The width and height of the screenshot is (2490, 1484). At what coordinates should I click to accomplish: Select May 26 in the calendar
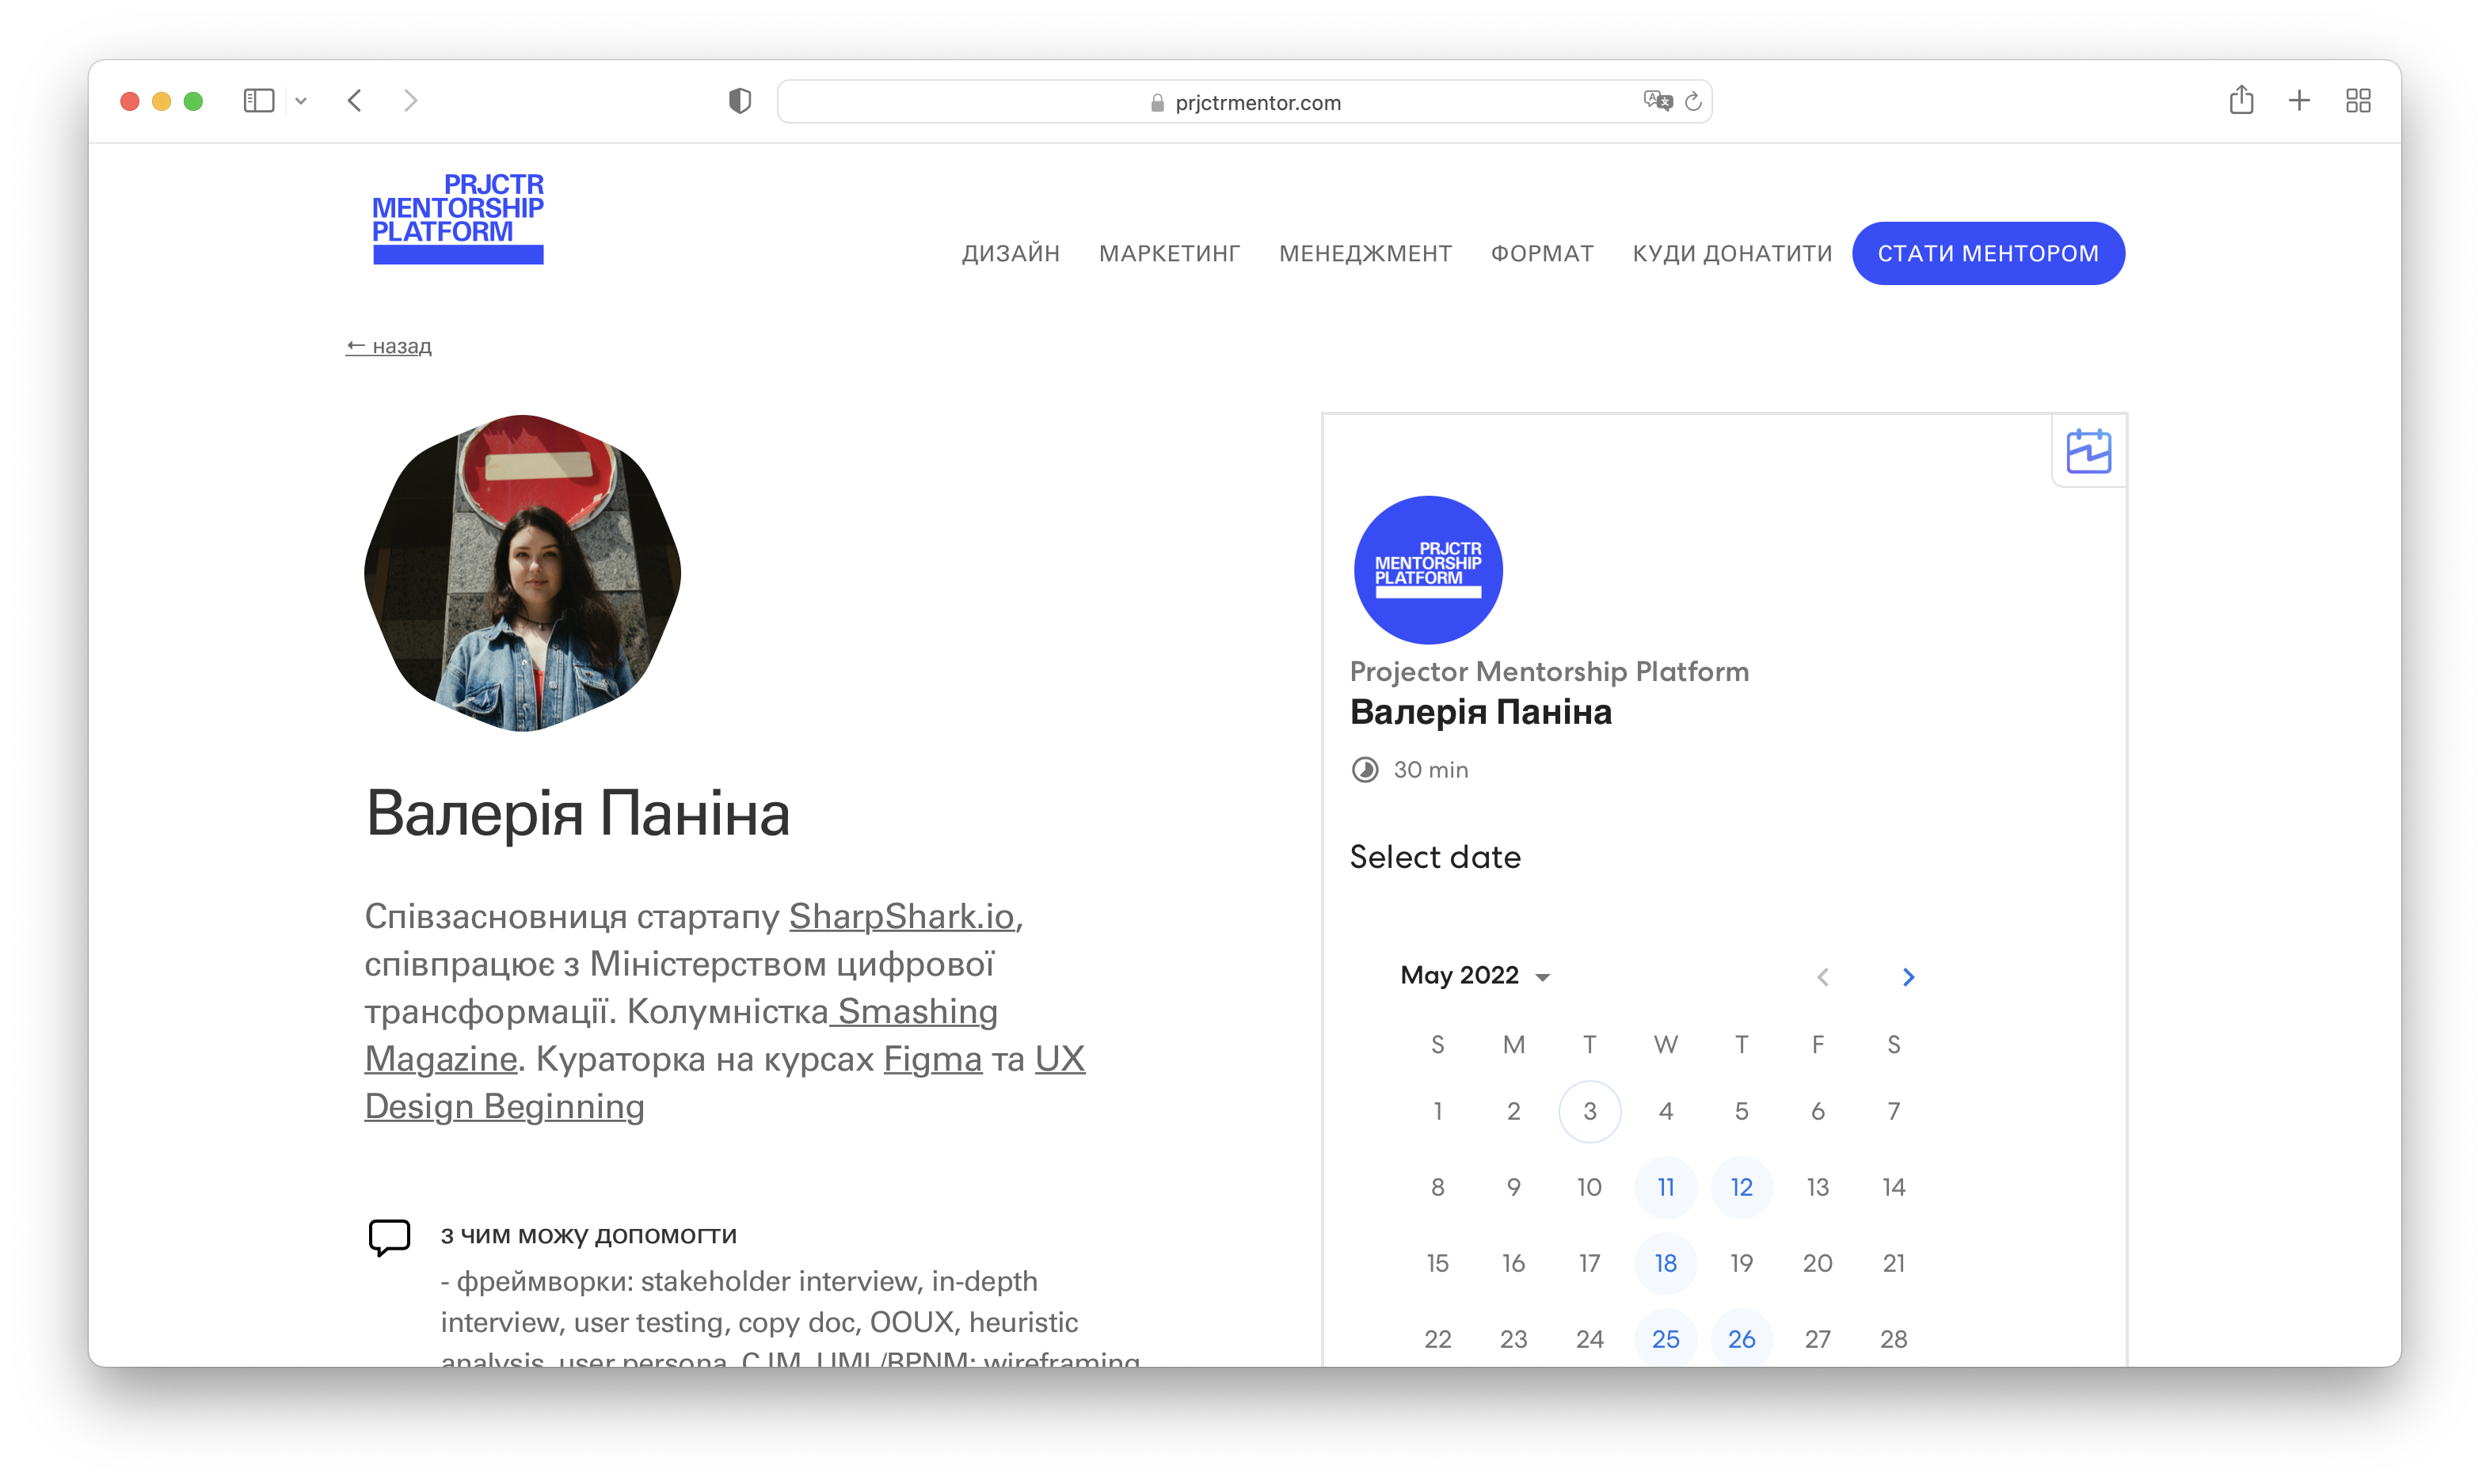click(1741, 1338)
